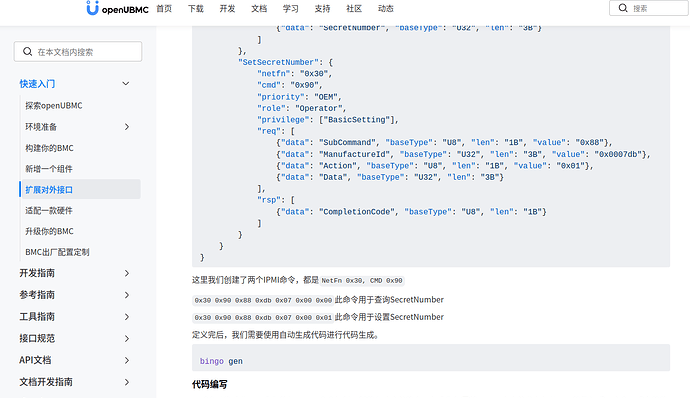Click the "OEM" priority value
Viewport: 690px width, 398px height.
point(326,97)
